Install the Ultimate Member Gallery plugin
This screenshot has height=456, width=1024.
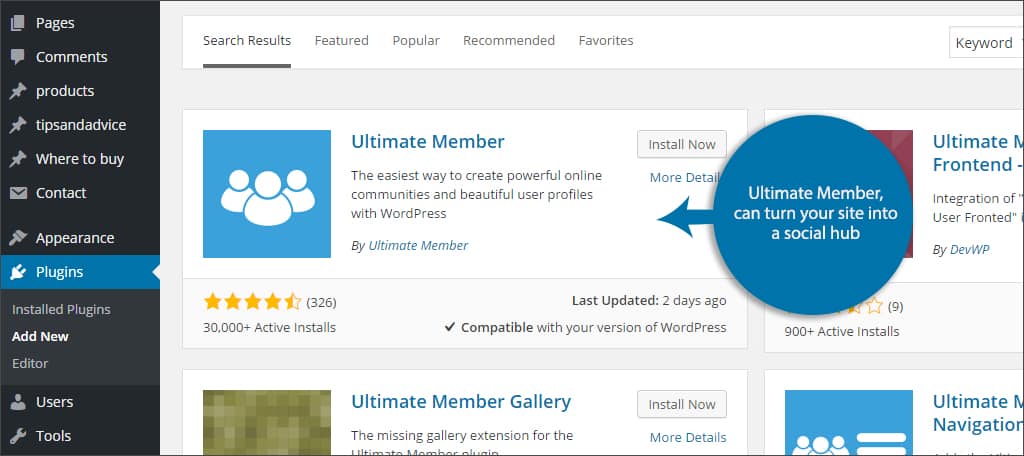click(682, 404)
